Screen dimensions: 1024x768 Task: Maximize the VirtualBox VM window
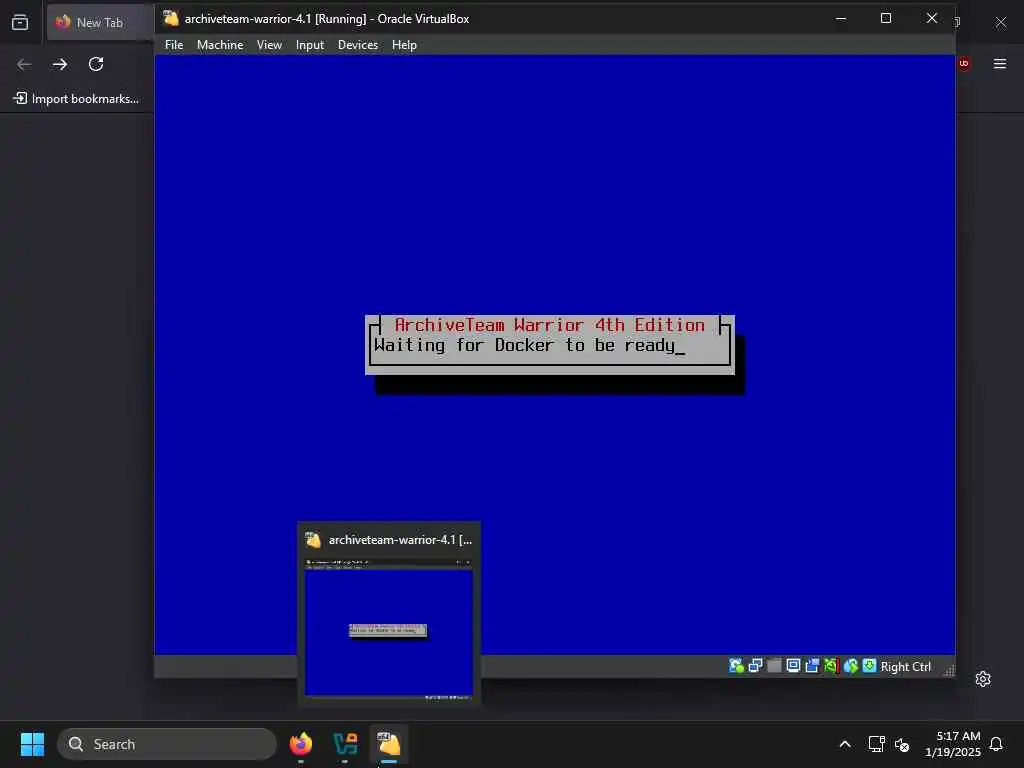[886, 18]
